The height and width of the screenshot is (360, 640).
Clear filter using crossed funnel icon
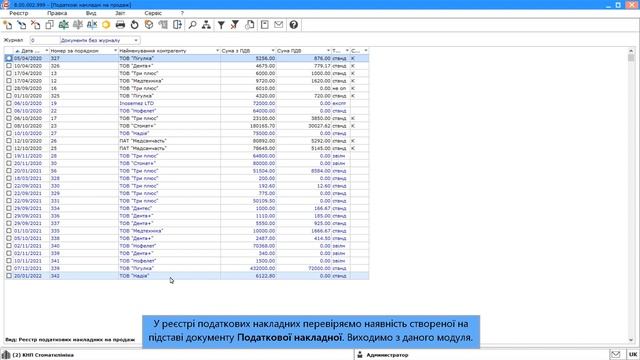click(235, 25)
